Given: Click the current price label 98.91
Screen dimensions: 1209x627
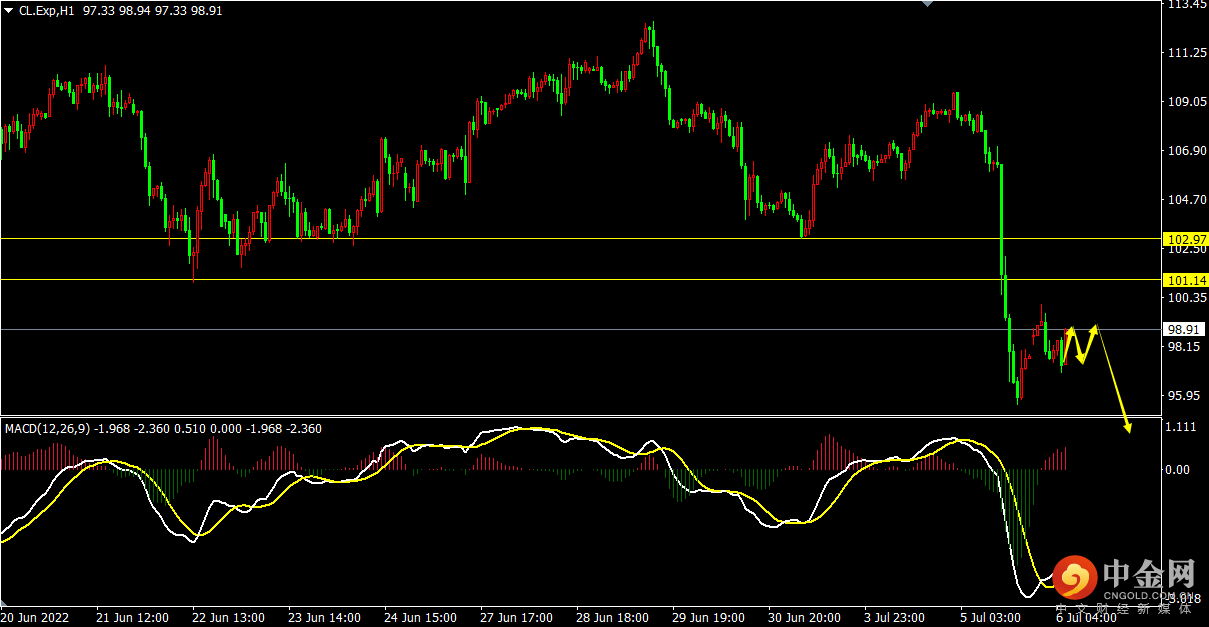Looking at the screenshot, I should click(x=1186, y=329).
